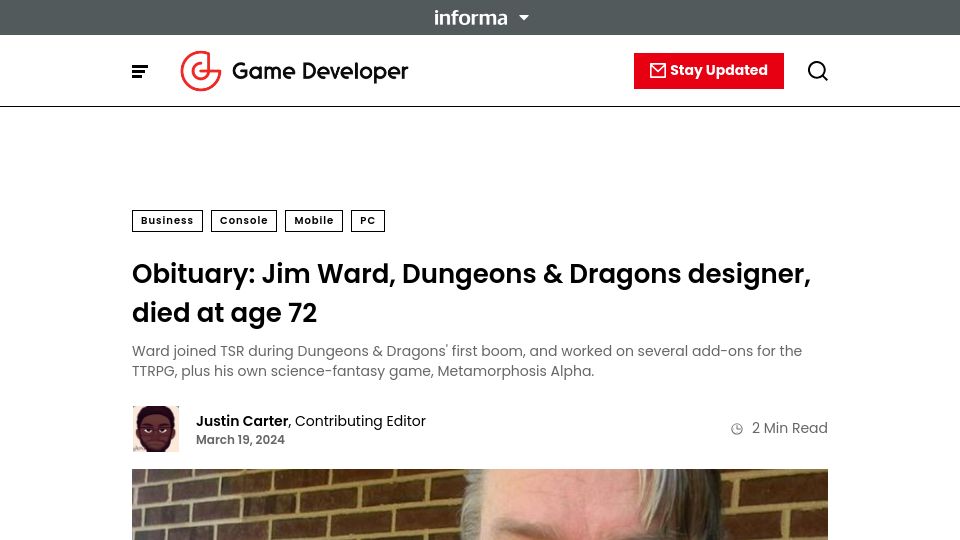The width and height of the screenshot is (960, 540).
Task: Open the Mobile category tag
Action: (x=313, y=221)
